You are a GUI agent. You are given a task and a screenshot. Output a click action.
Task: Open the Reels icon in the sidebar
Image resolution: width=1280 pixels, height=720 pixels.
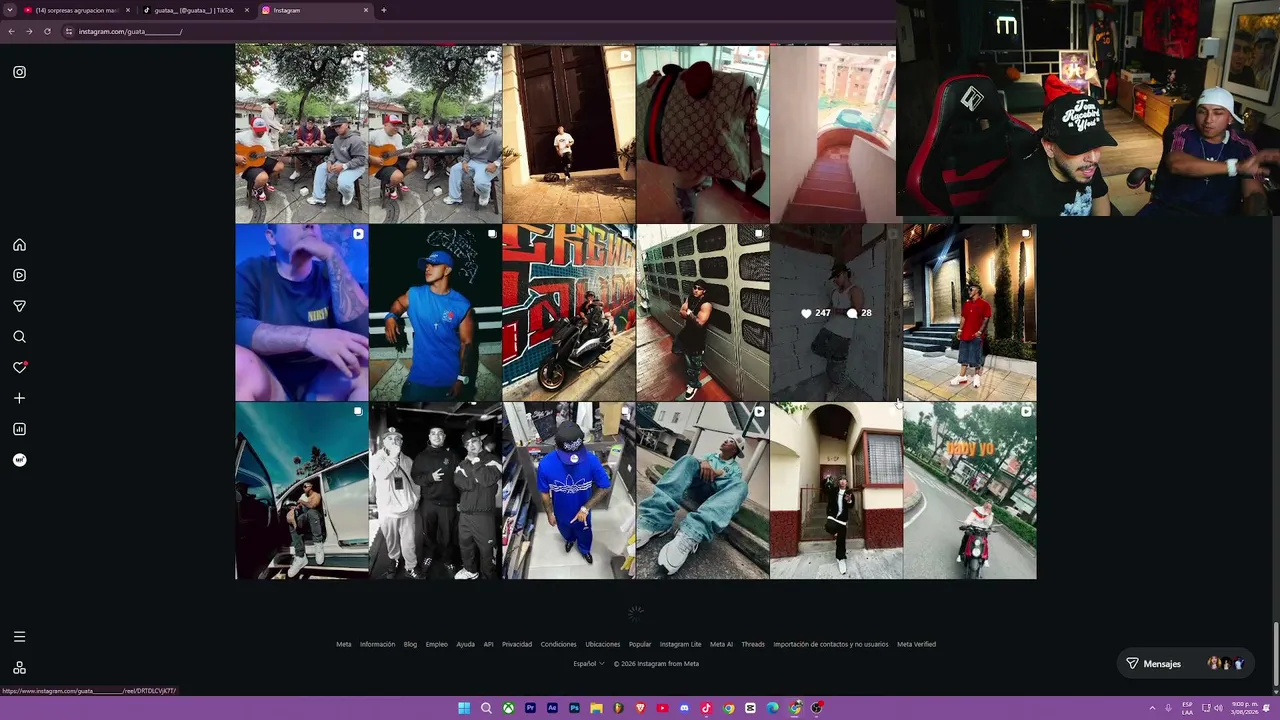click(19, 275)
